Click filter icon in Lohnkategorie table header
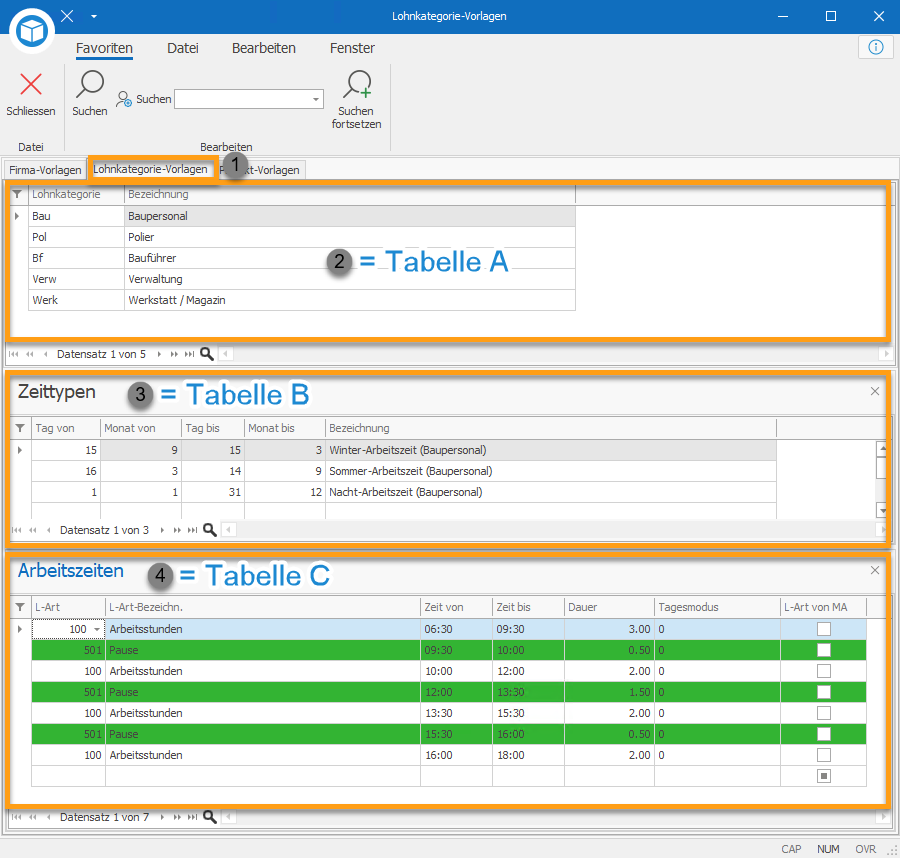The height and width of the screenshot is (858, 900). point(17,194)
